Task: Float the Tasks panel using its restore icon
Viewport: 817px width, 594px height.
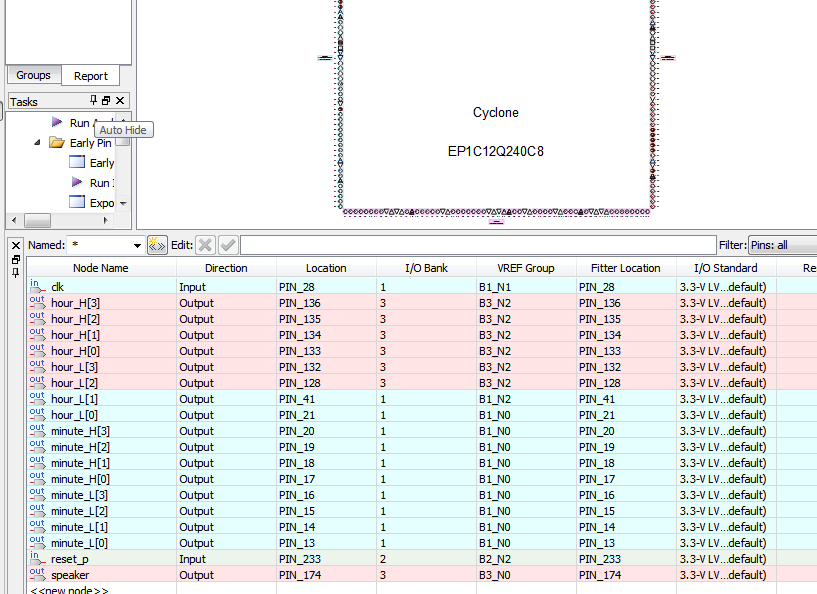Action: pos(107,101)
